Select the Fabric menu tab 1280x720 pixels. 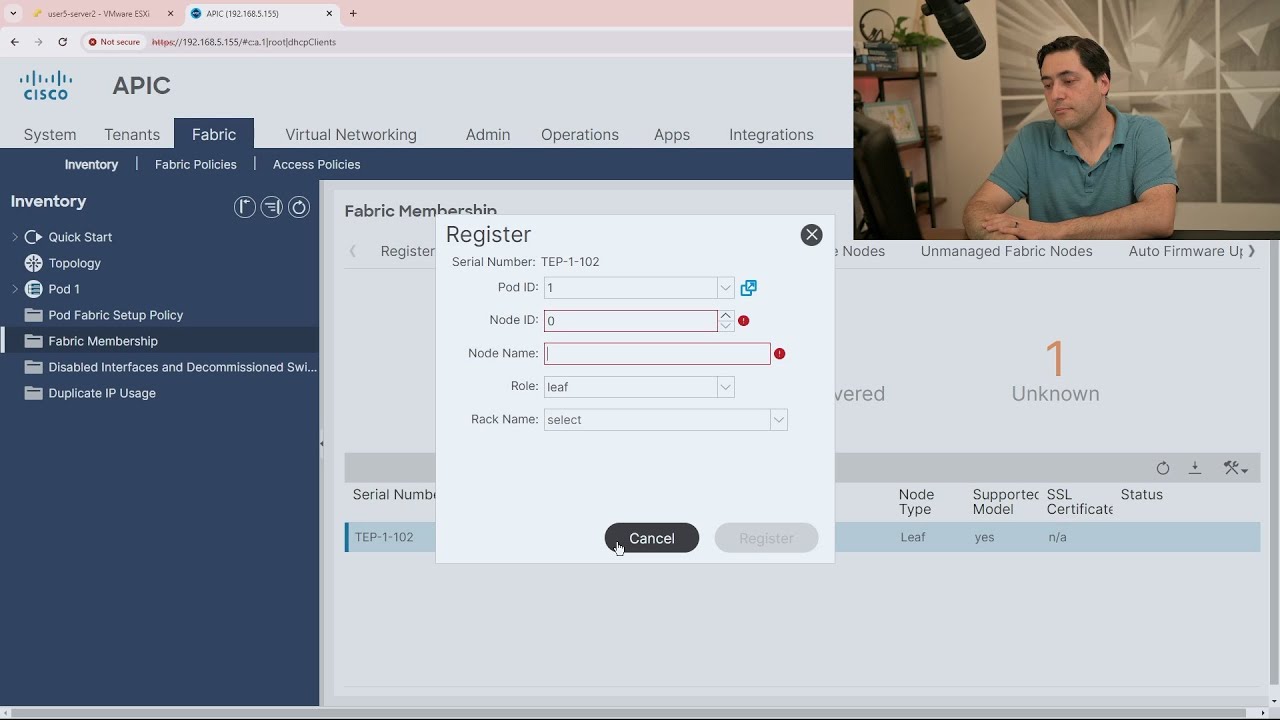coord(214,134)
